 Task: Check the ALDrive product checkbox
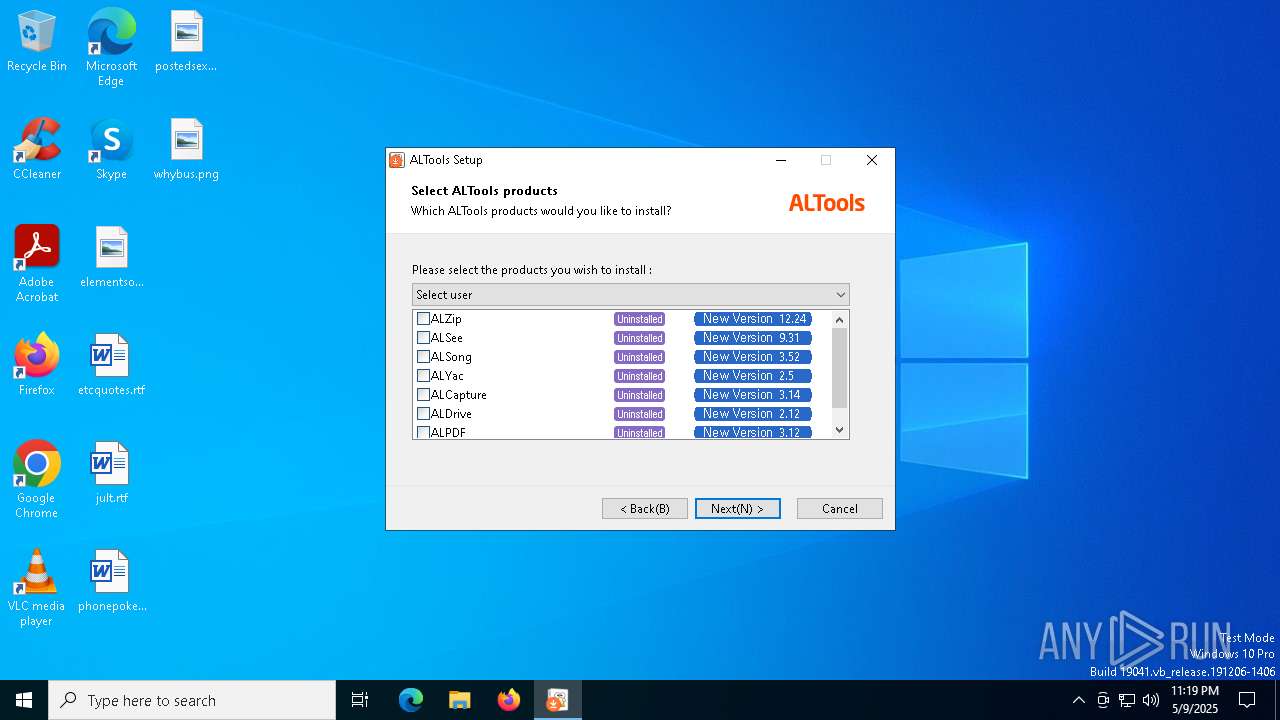tap(423, 414)
